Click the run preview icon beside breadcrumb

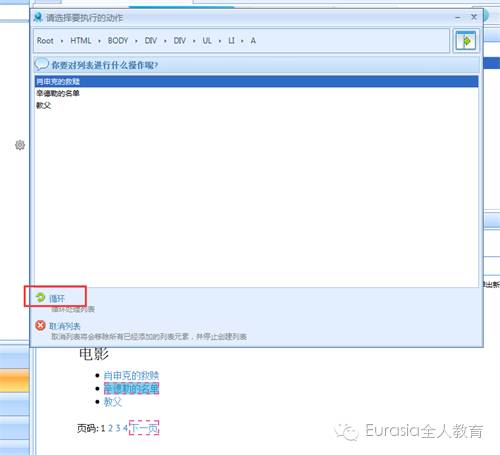point(466,41)
